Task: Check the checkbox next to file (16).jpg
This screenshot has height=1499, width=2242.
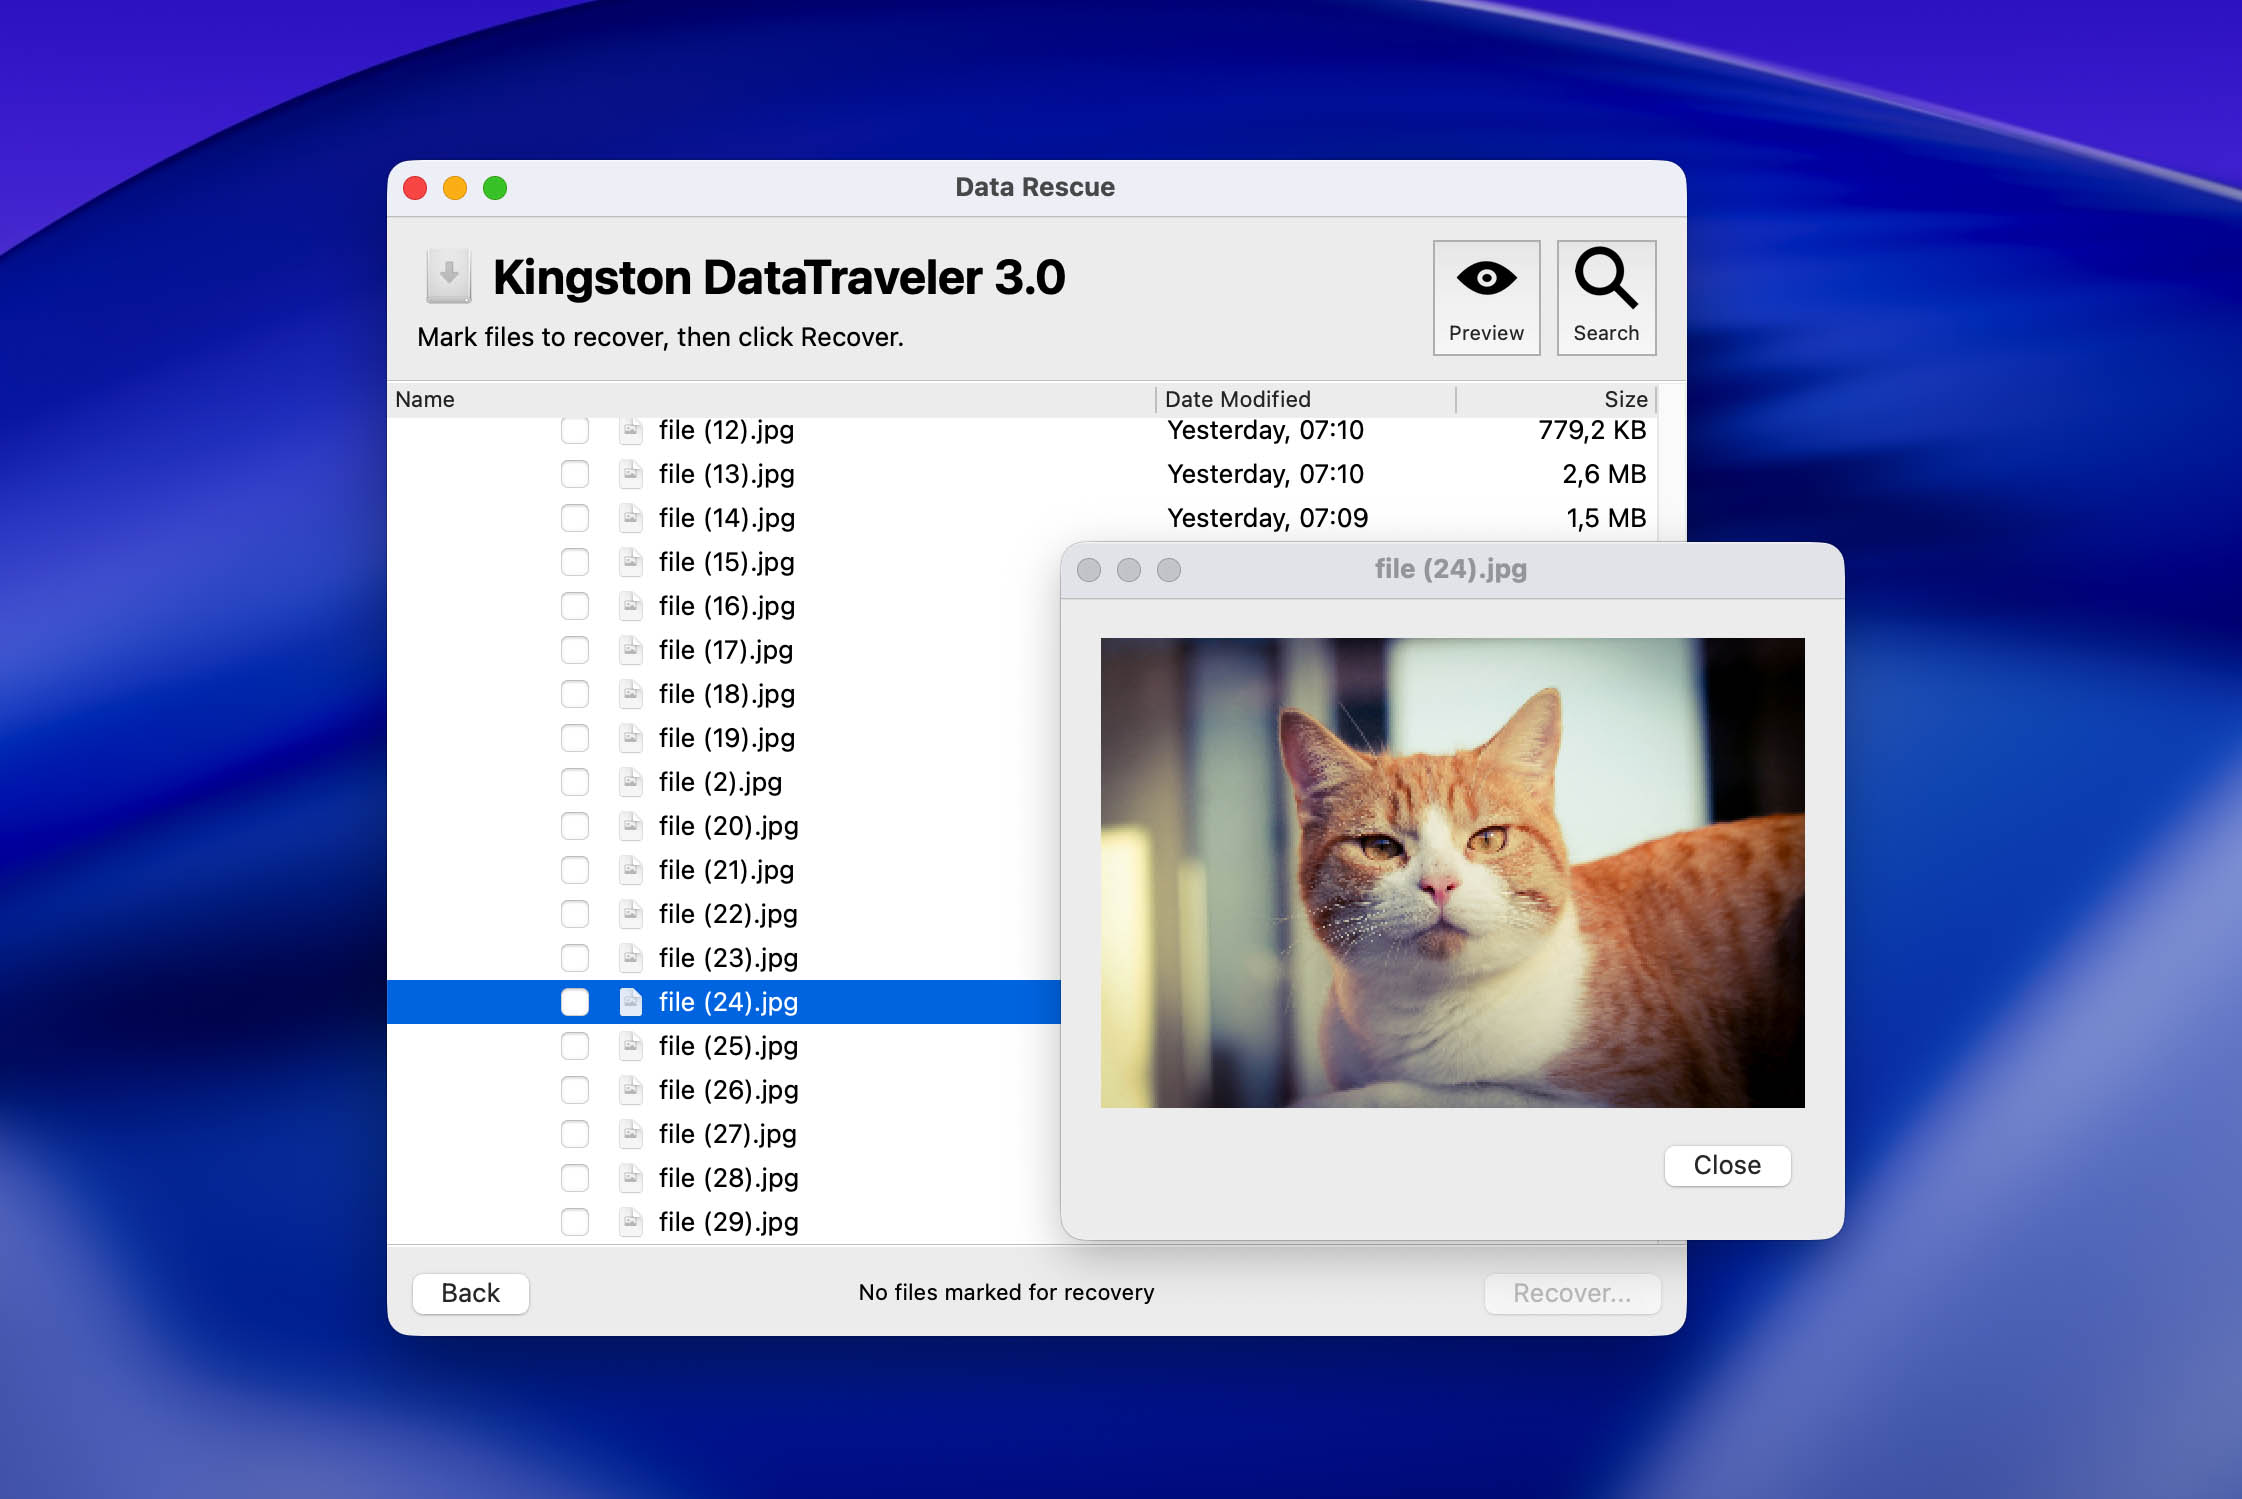Action: (575, 606)
